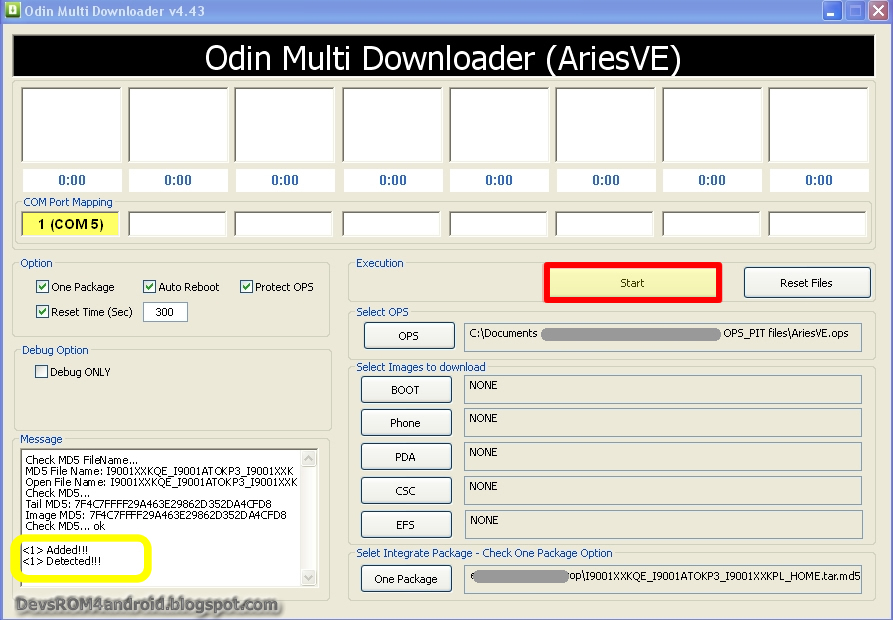The image size is (893, 620).
Task: Click the One Package file button
Action: pos(405,579)
